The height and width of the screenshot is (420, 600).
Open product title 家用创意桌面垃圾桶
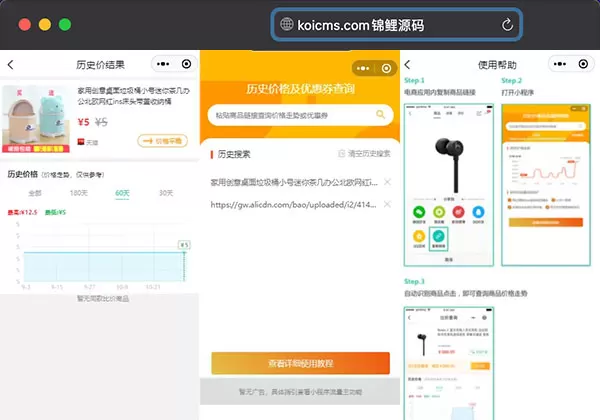click(x=133, y=96)
